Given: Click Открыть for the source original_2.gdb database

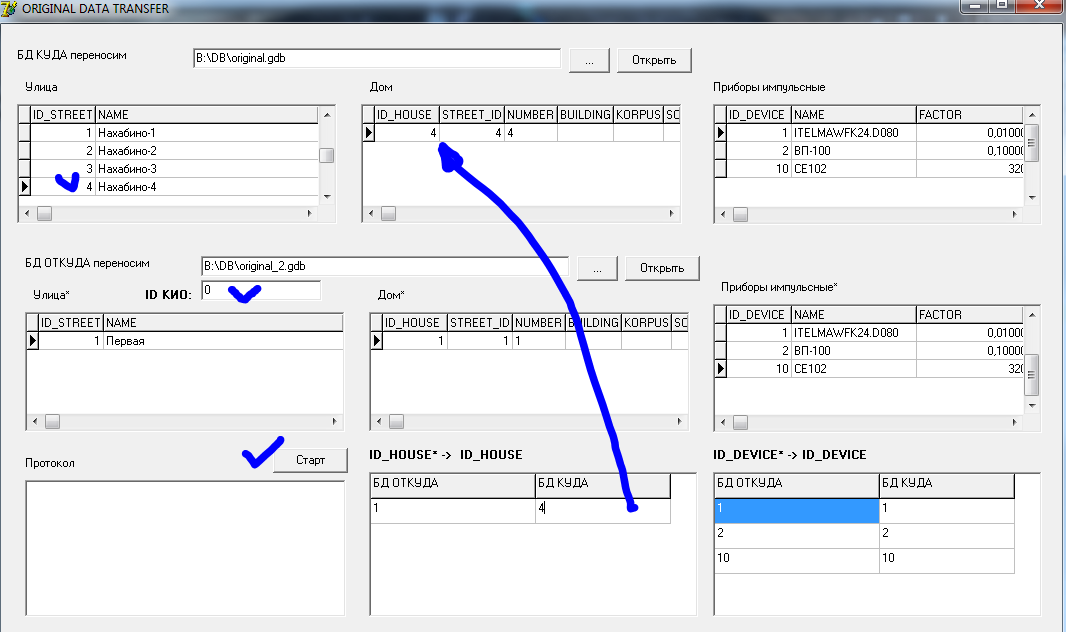Looking at the screenshot, I should pyautogui.click(x=662, y=268).
